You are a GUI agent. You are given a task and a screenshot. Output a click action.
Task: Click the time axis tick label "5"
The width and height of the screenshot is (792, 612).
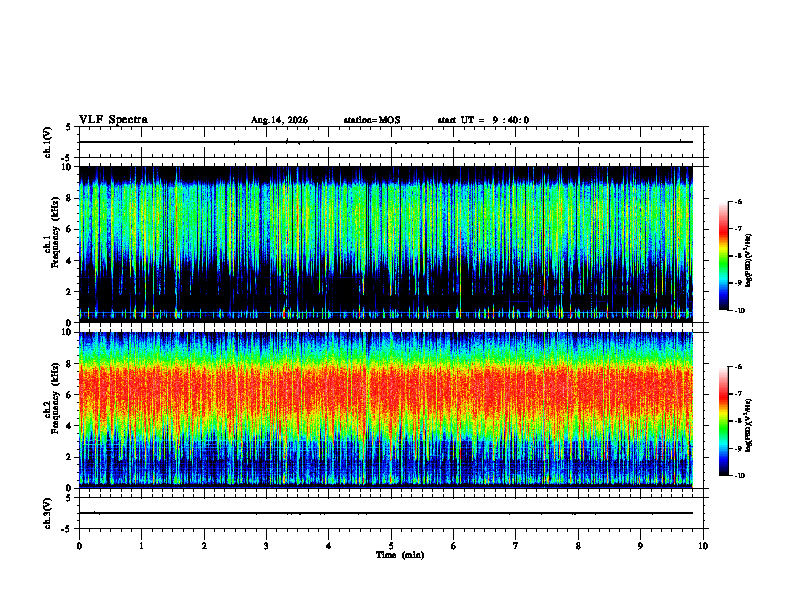tap(391, 546)
